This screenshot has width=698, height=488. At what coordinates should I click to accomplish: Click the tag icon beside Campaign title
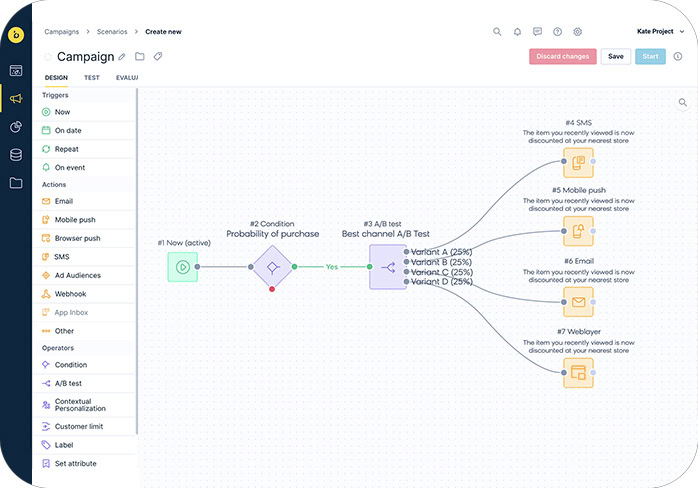(157, 57)
